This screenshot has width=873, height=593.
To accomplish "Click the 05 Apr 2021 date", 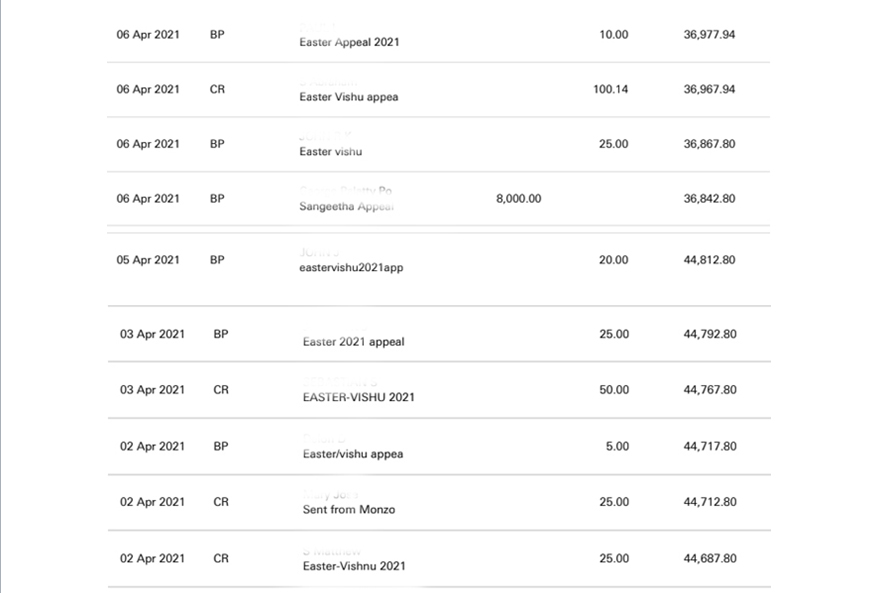I will (x=148, y=260).
